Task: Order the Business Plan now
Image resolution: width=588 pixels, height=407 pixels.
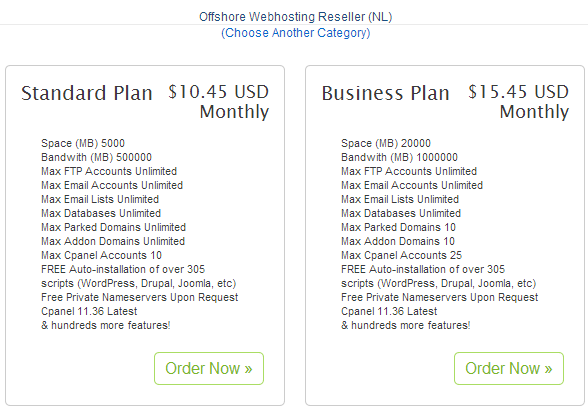Action: pos(509,368)
